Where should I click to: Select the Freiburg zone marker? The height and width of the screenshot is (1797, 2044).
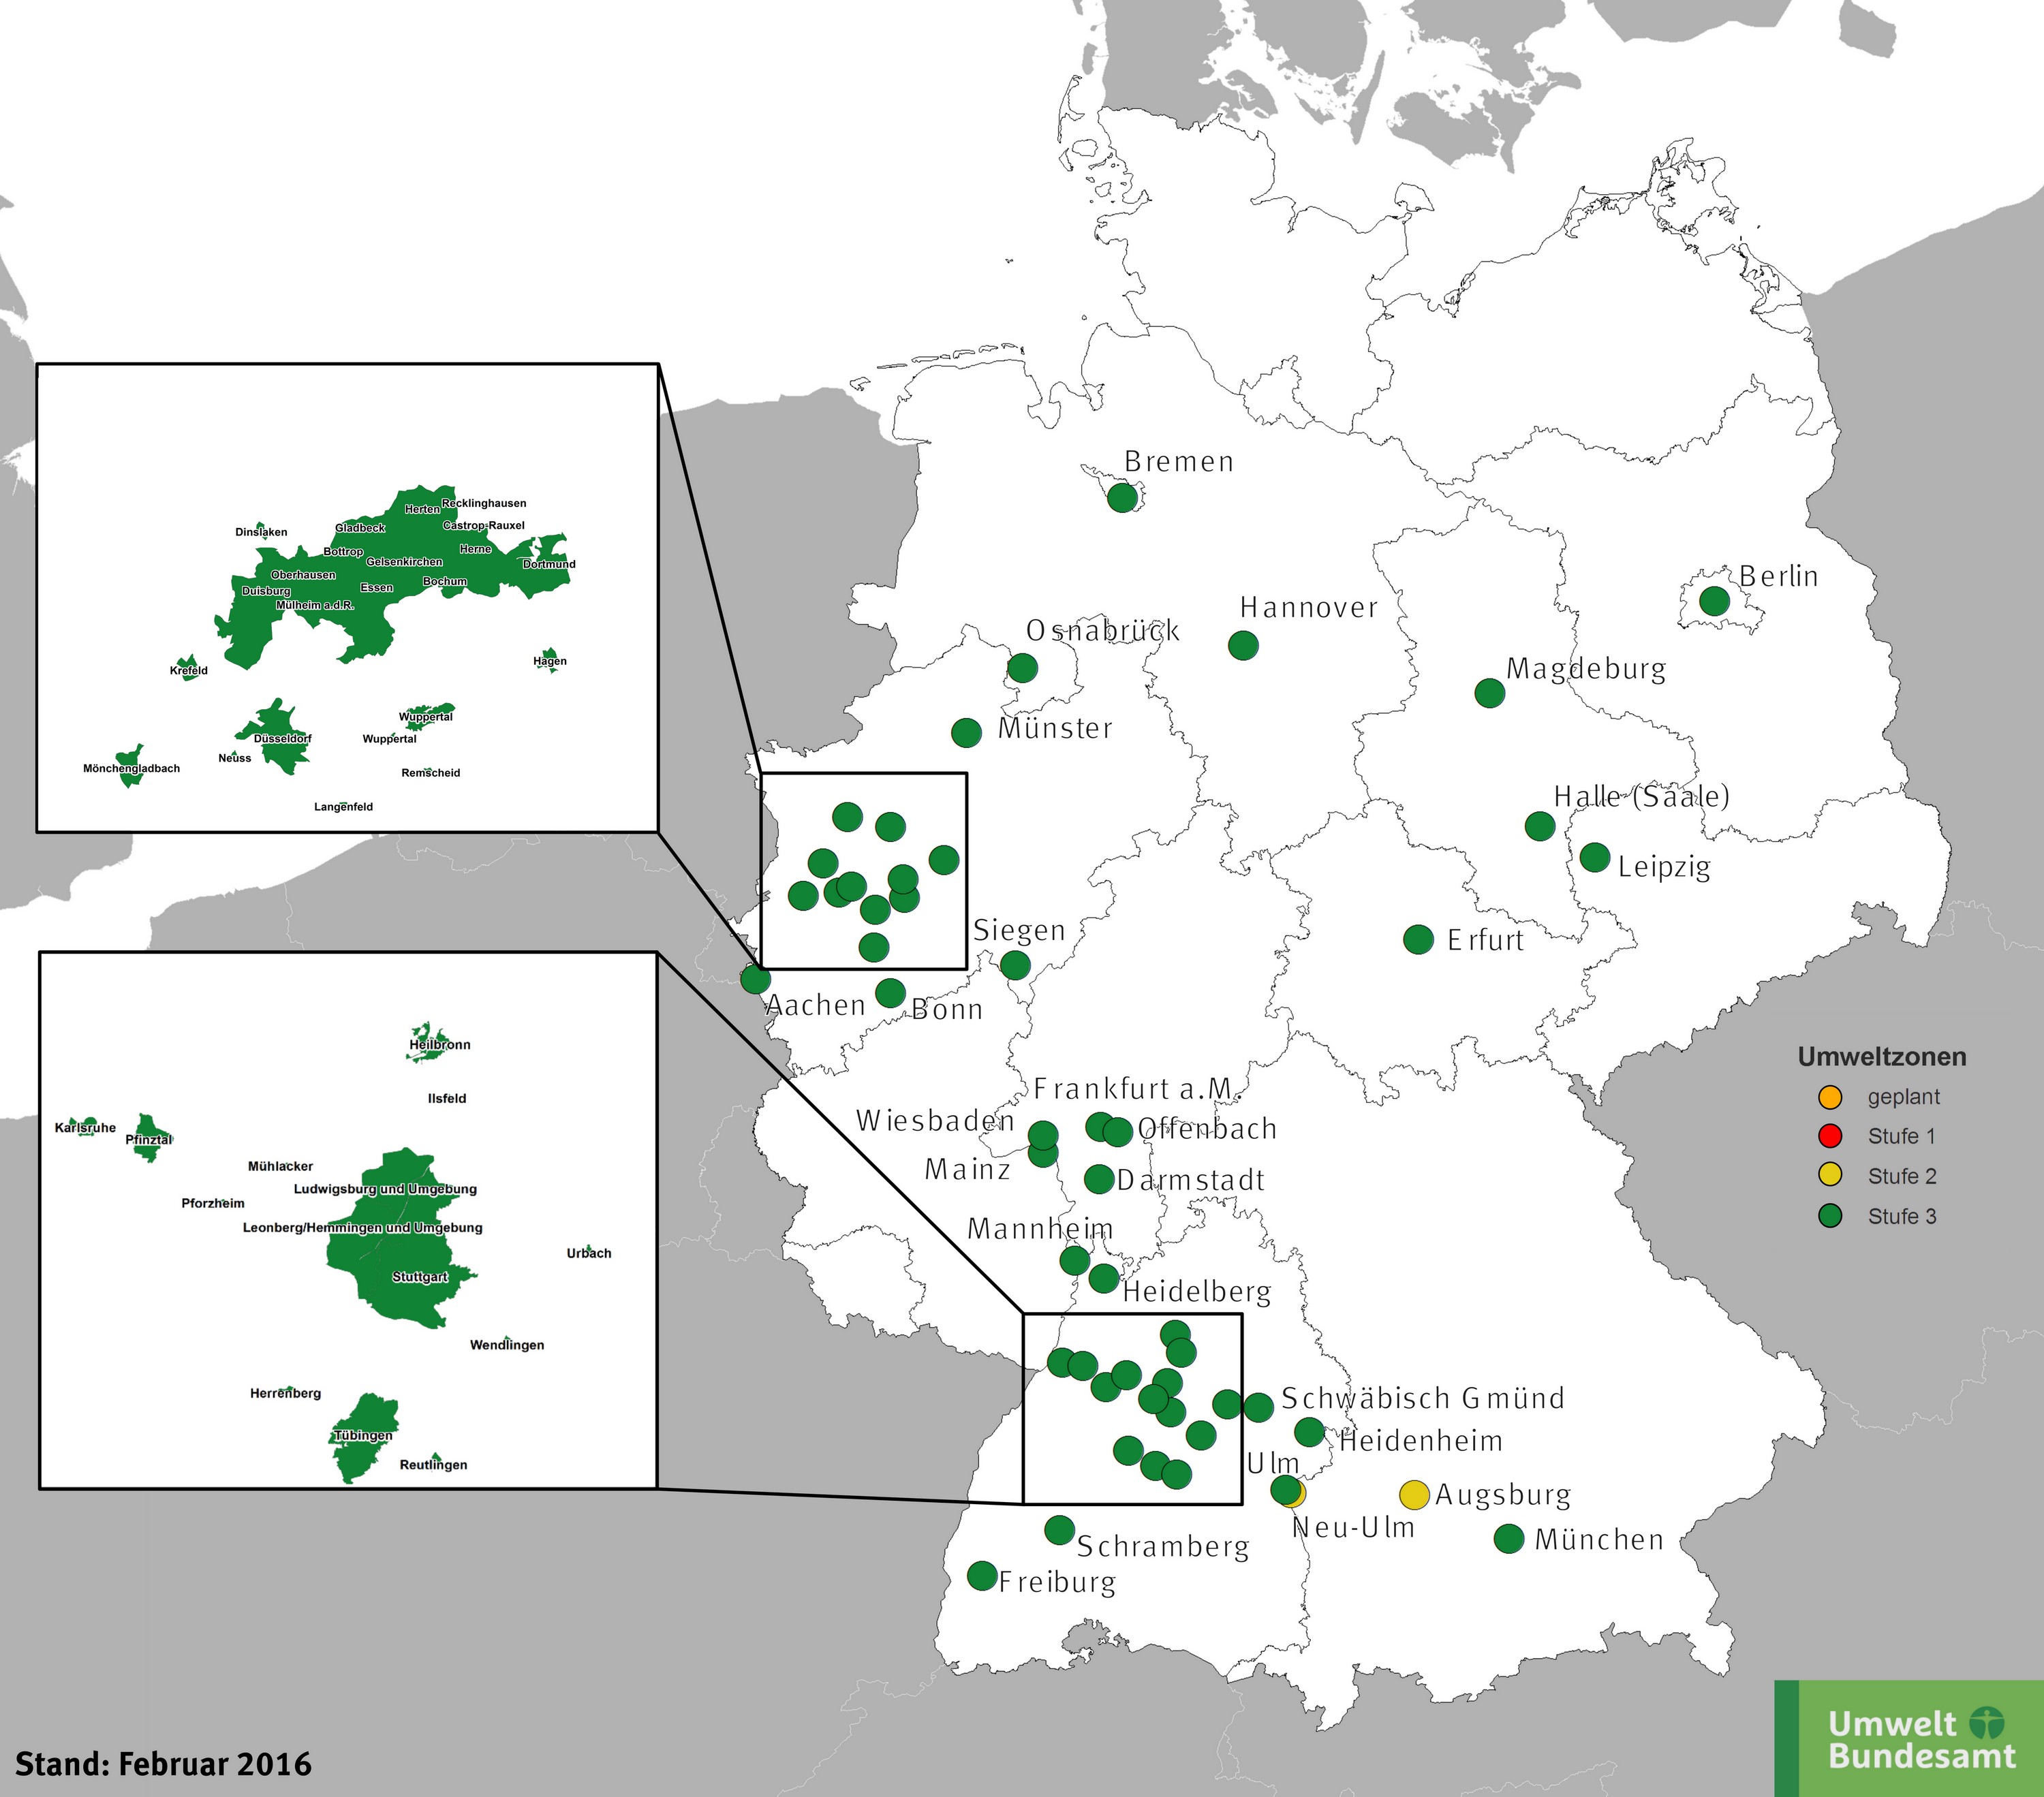[982, 1576]
